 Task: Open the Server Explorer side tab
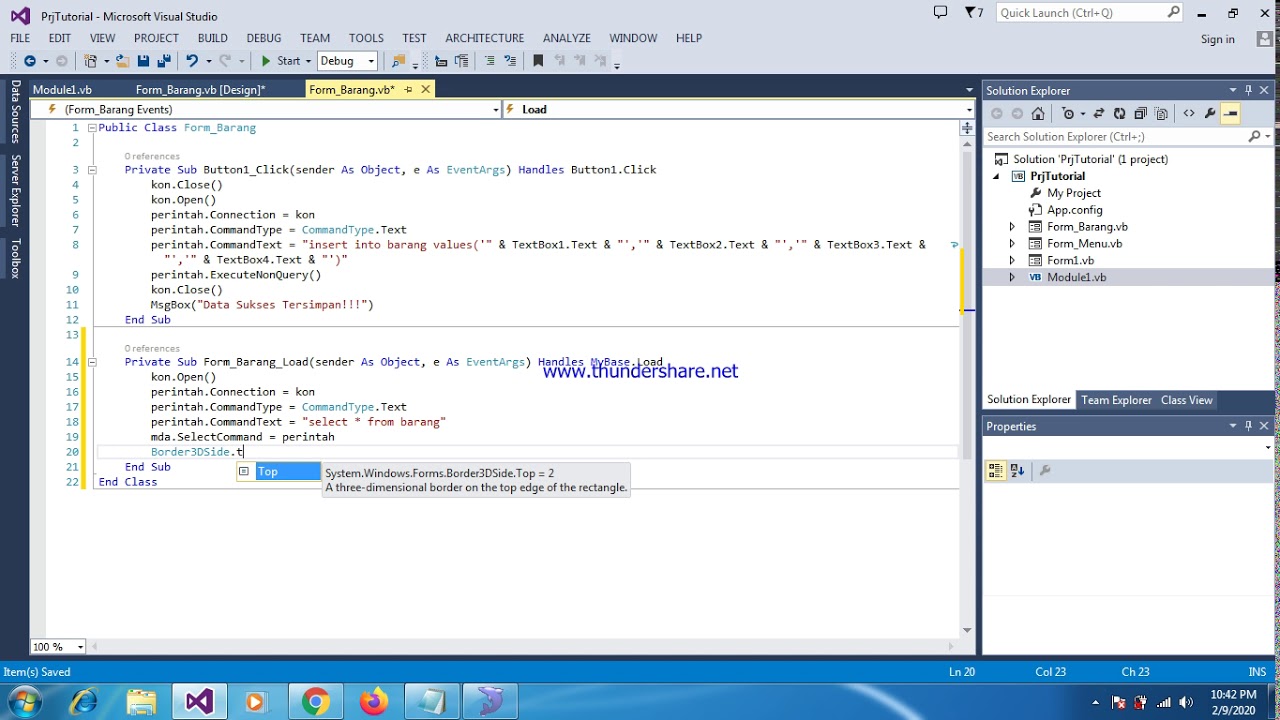15,190
